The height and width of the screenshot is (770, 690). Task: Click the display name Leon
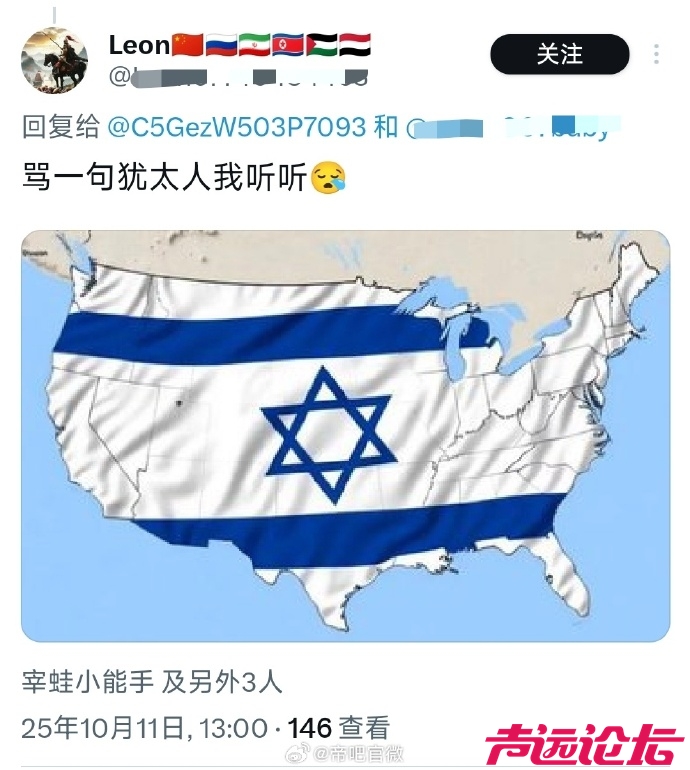click(x=139, y=46)
